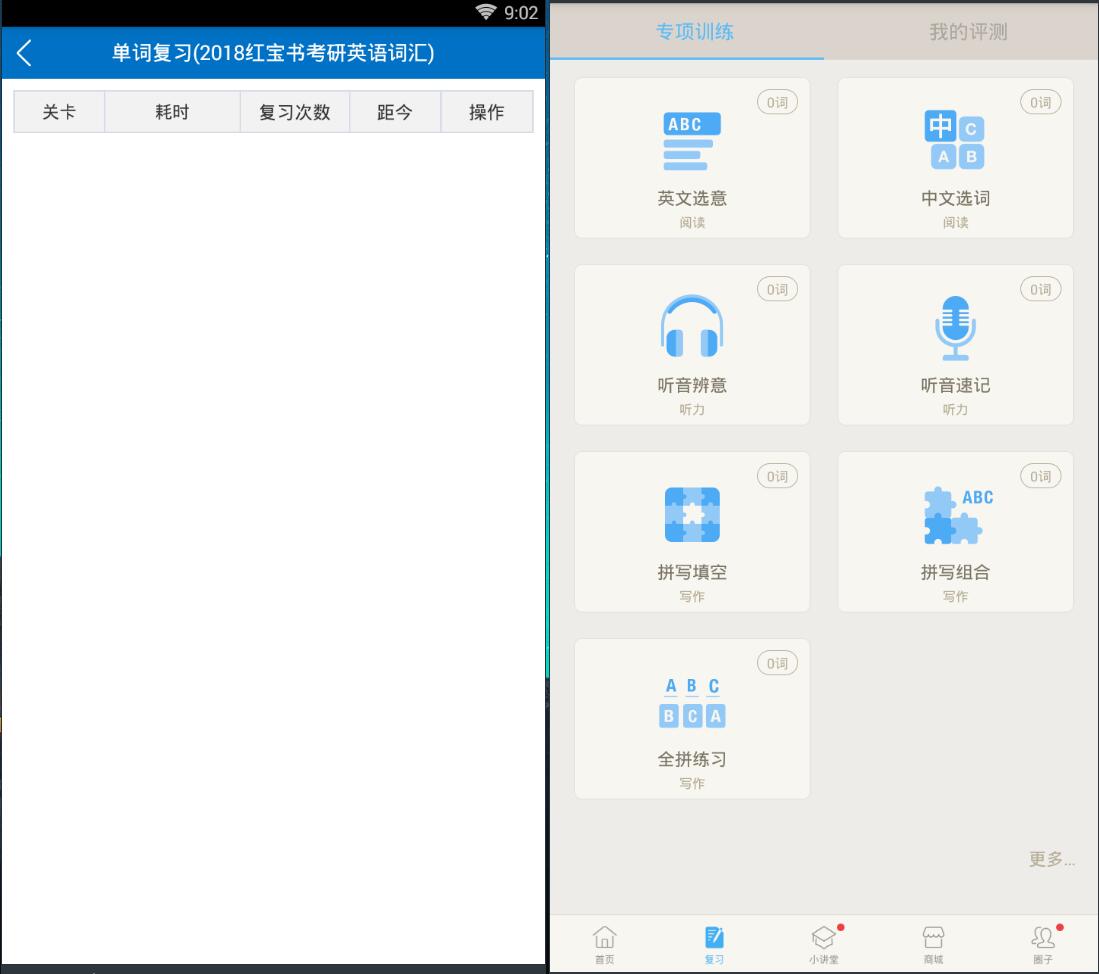Image resolution: width=1099 pixels, height=974 pixels.
Task: Click the 0词 badge on 中文选词
Action: click(1041, 102)
